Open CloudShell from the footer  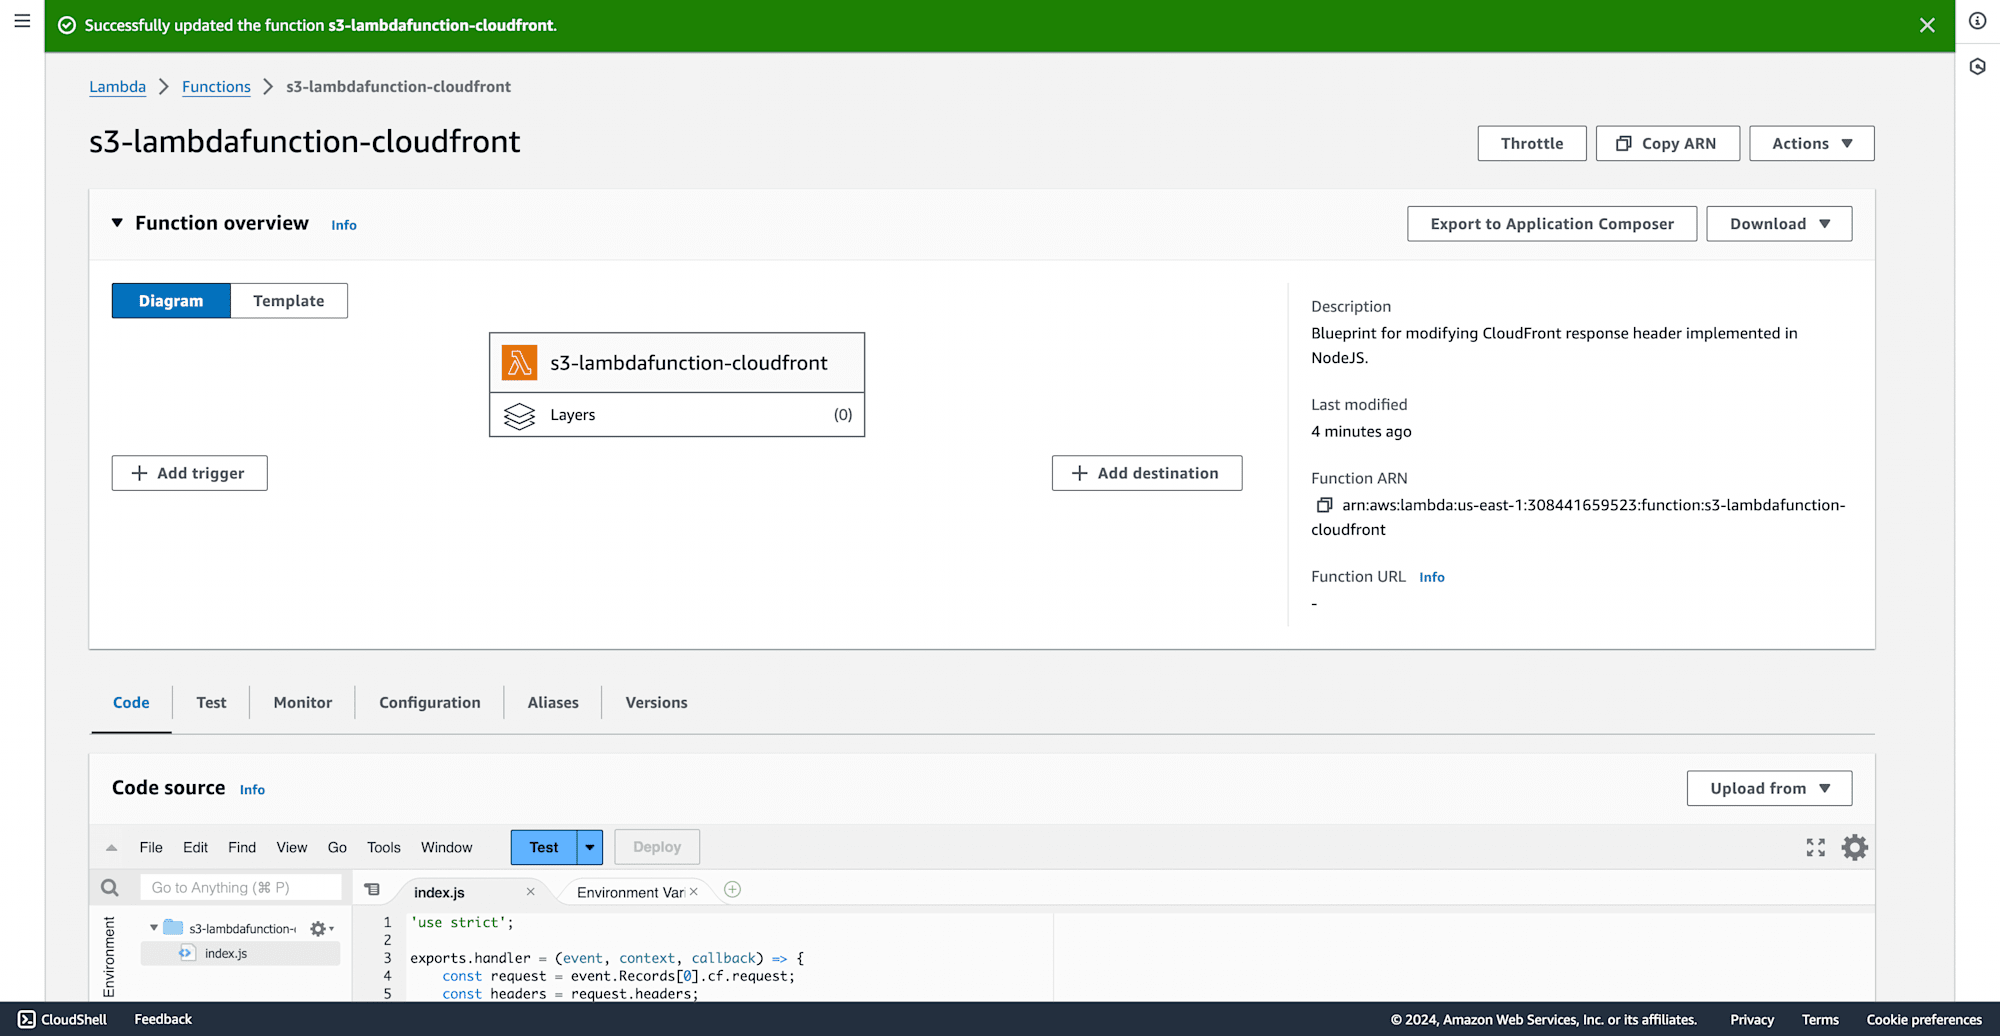click(62, 1020)
